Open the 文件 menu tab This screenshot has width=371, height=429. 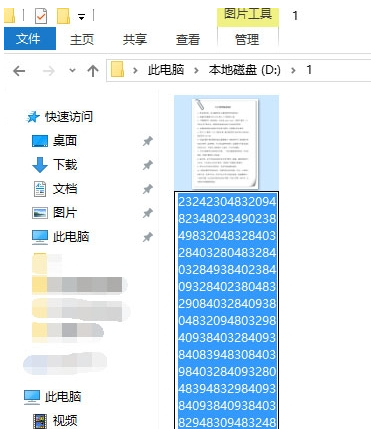[30, 39]
